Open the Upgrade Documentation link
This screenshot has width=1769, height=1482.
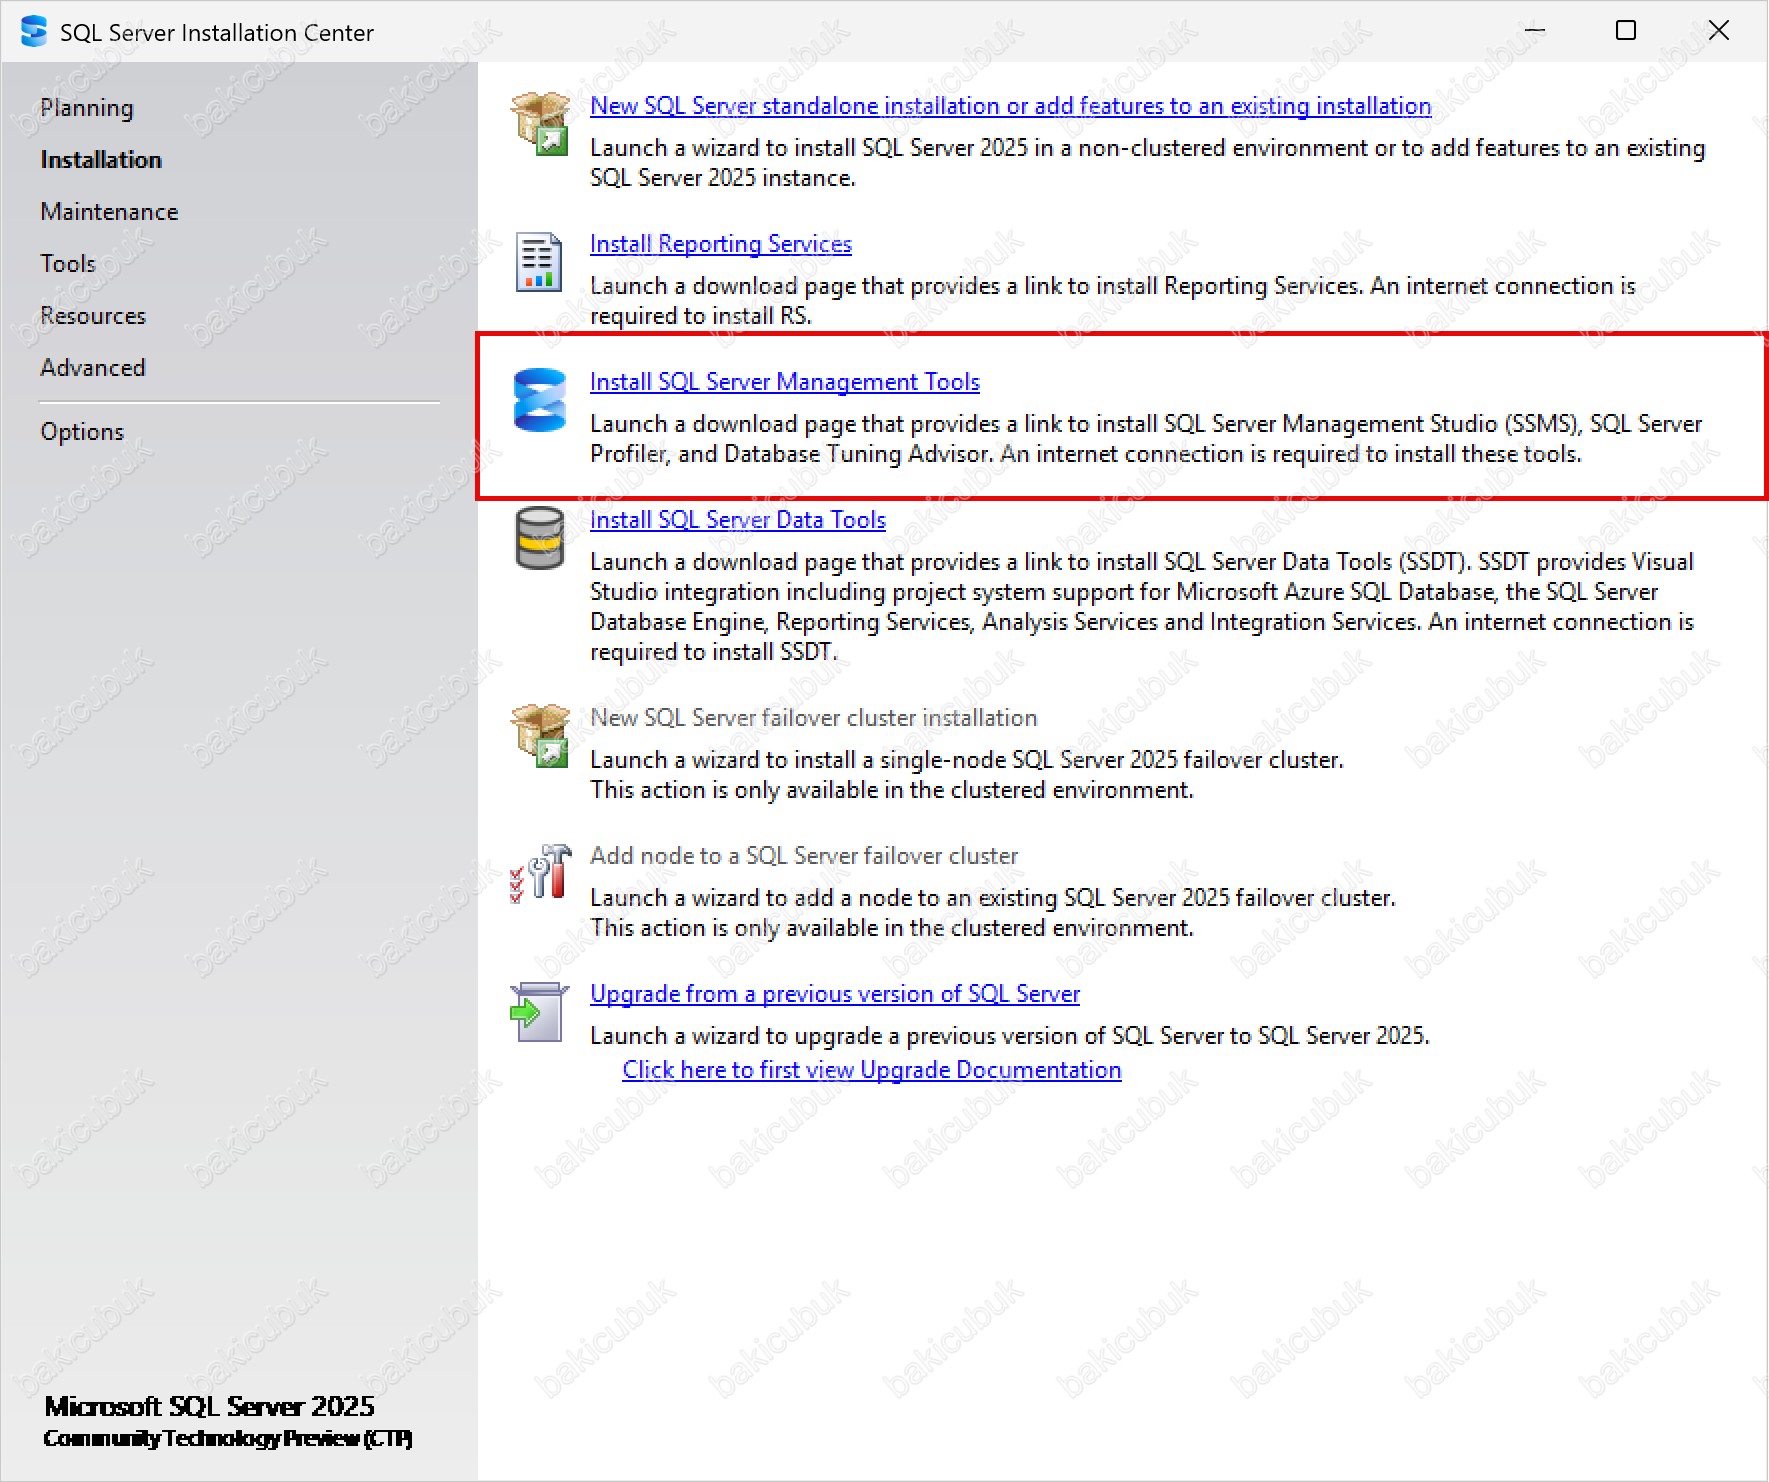(x=872, y=1070)
